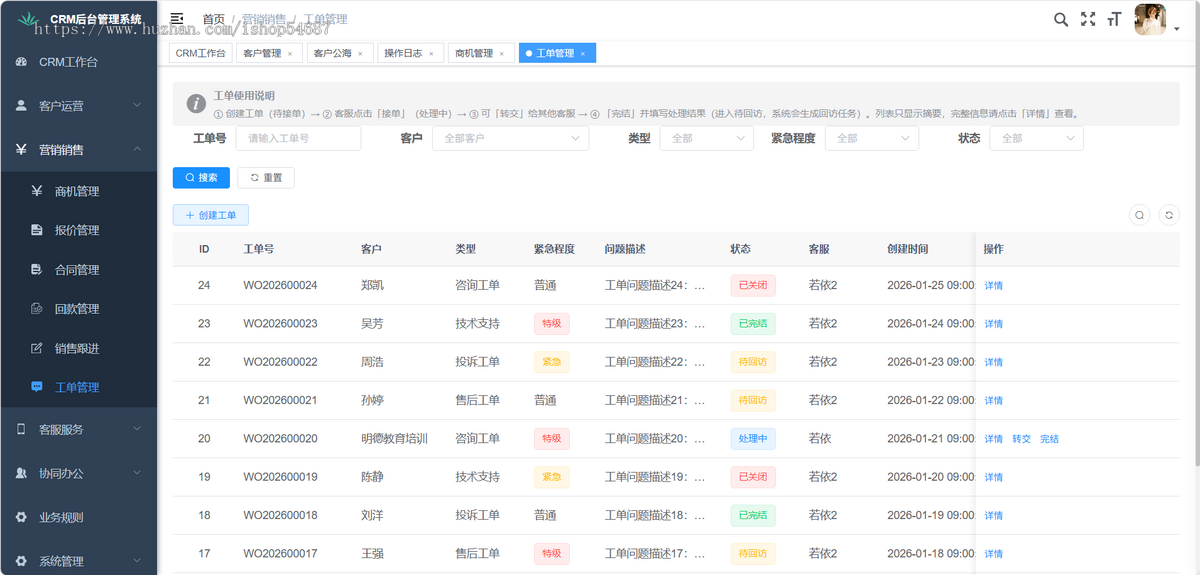Open the 状态 dropdown filter
Image resolution: width=1200 pixels, height=575 pixels.
[x=1037, y=138]
